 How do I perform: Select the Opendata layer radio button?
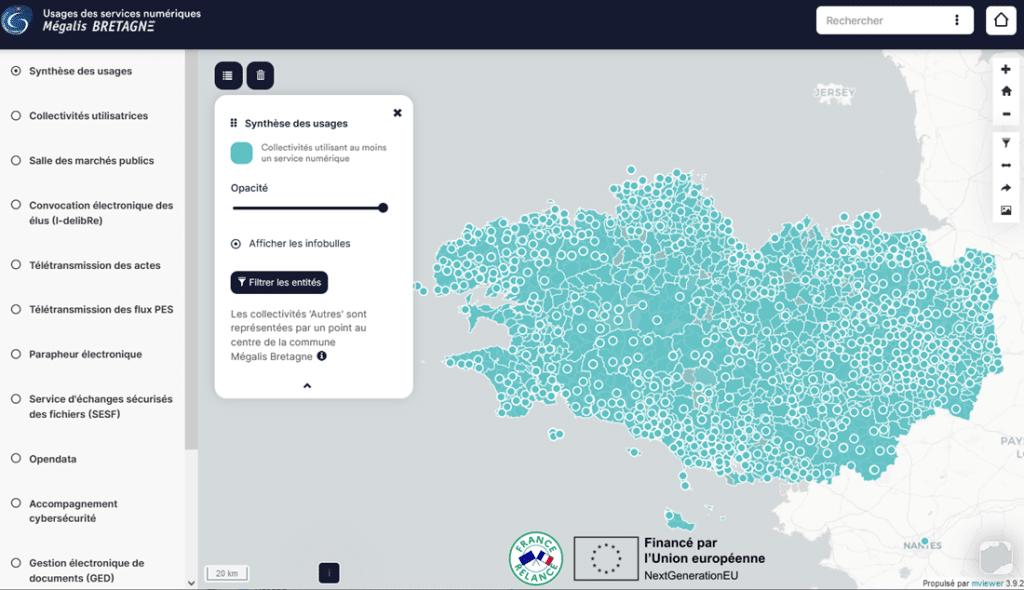[16, 459]
